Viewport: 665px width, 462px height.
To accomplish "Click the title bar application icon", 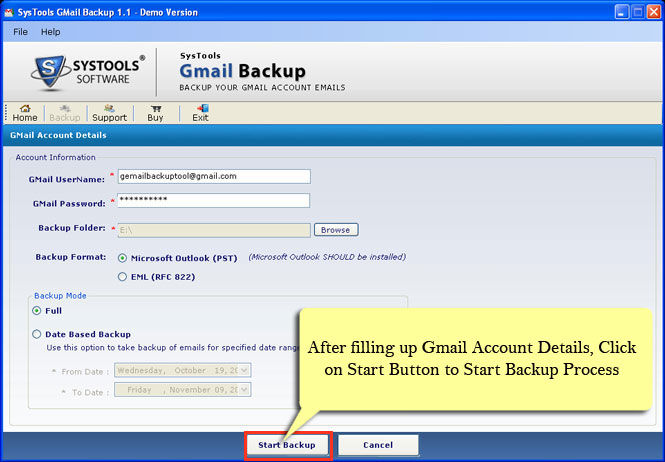I will coord(9,12).
